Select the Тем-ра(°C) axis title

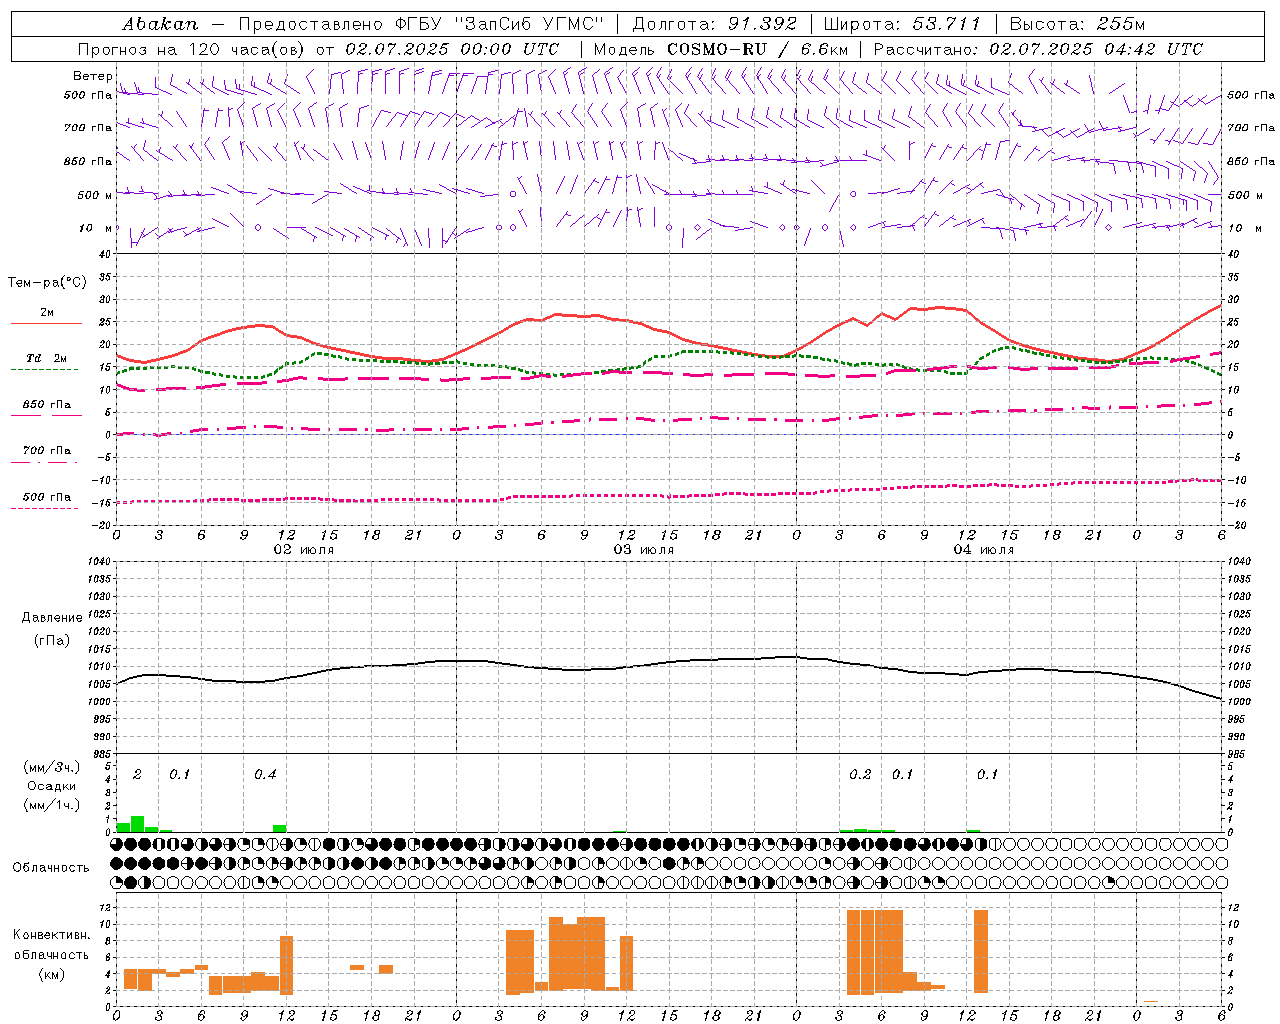pyautogui.click(x=47, y=283)
